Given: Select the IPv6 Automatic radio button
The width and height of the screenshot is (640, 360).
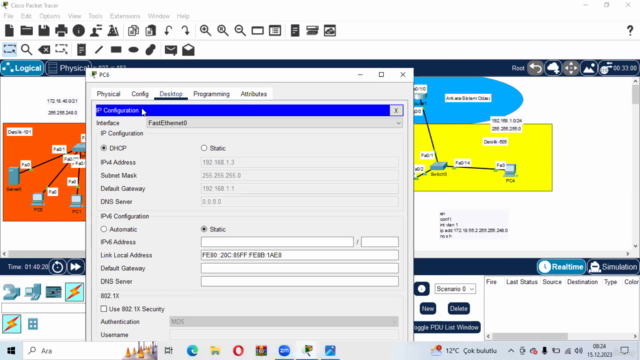Looking at the screenshot, I should pos(104,229).
